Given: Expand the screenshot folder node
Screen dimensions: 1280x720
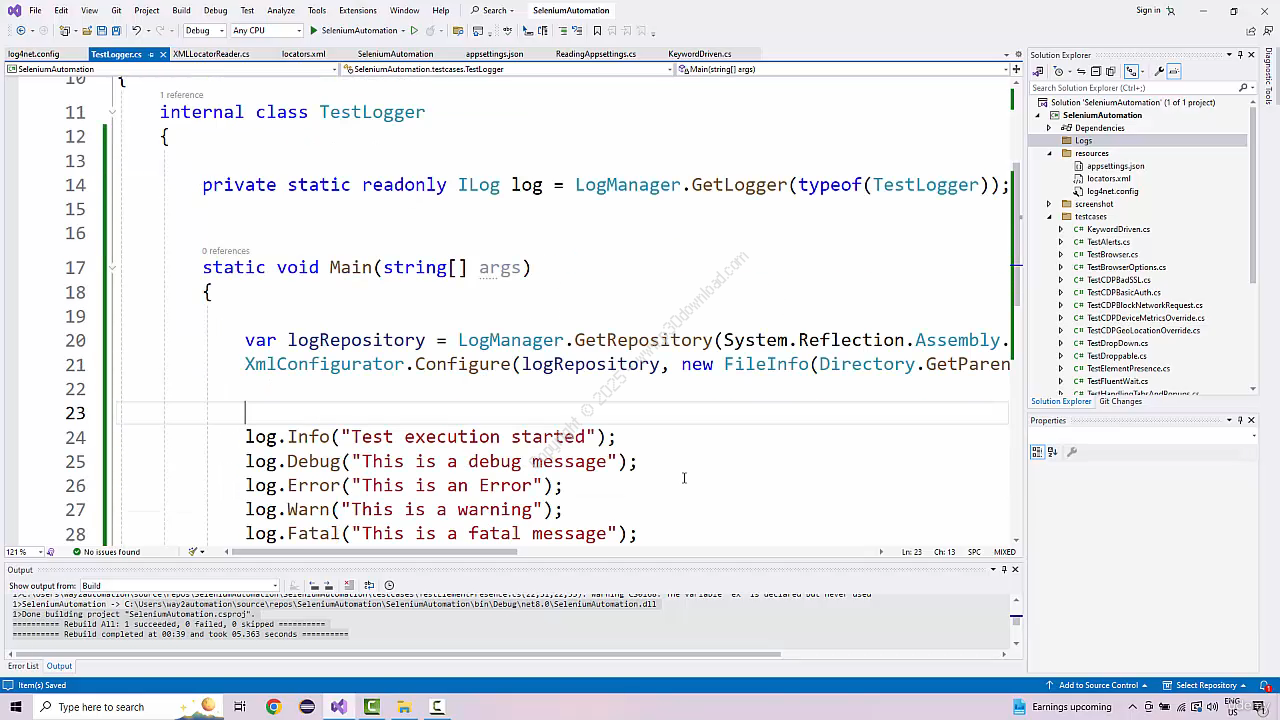Looking at the screenshot, I should [1049, 204].
